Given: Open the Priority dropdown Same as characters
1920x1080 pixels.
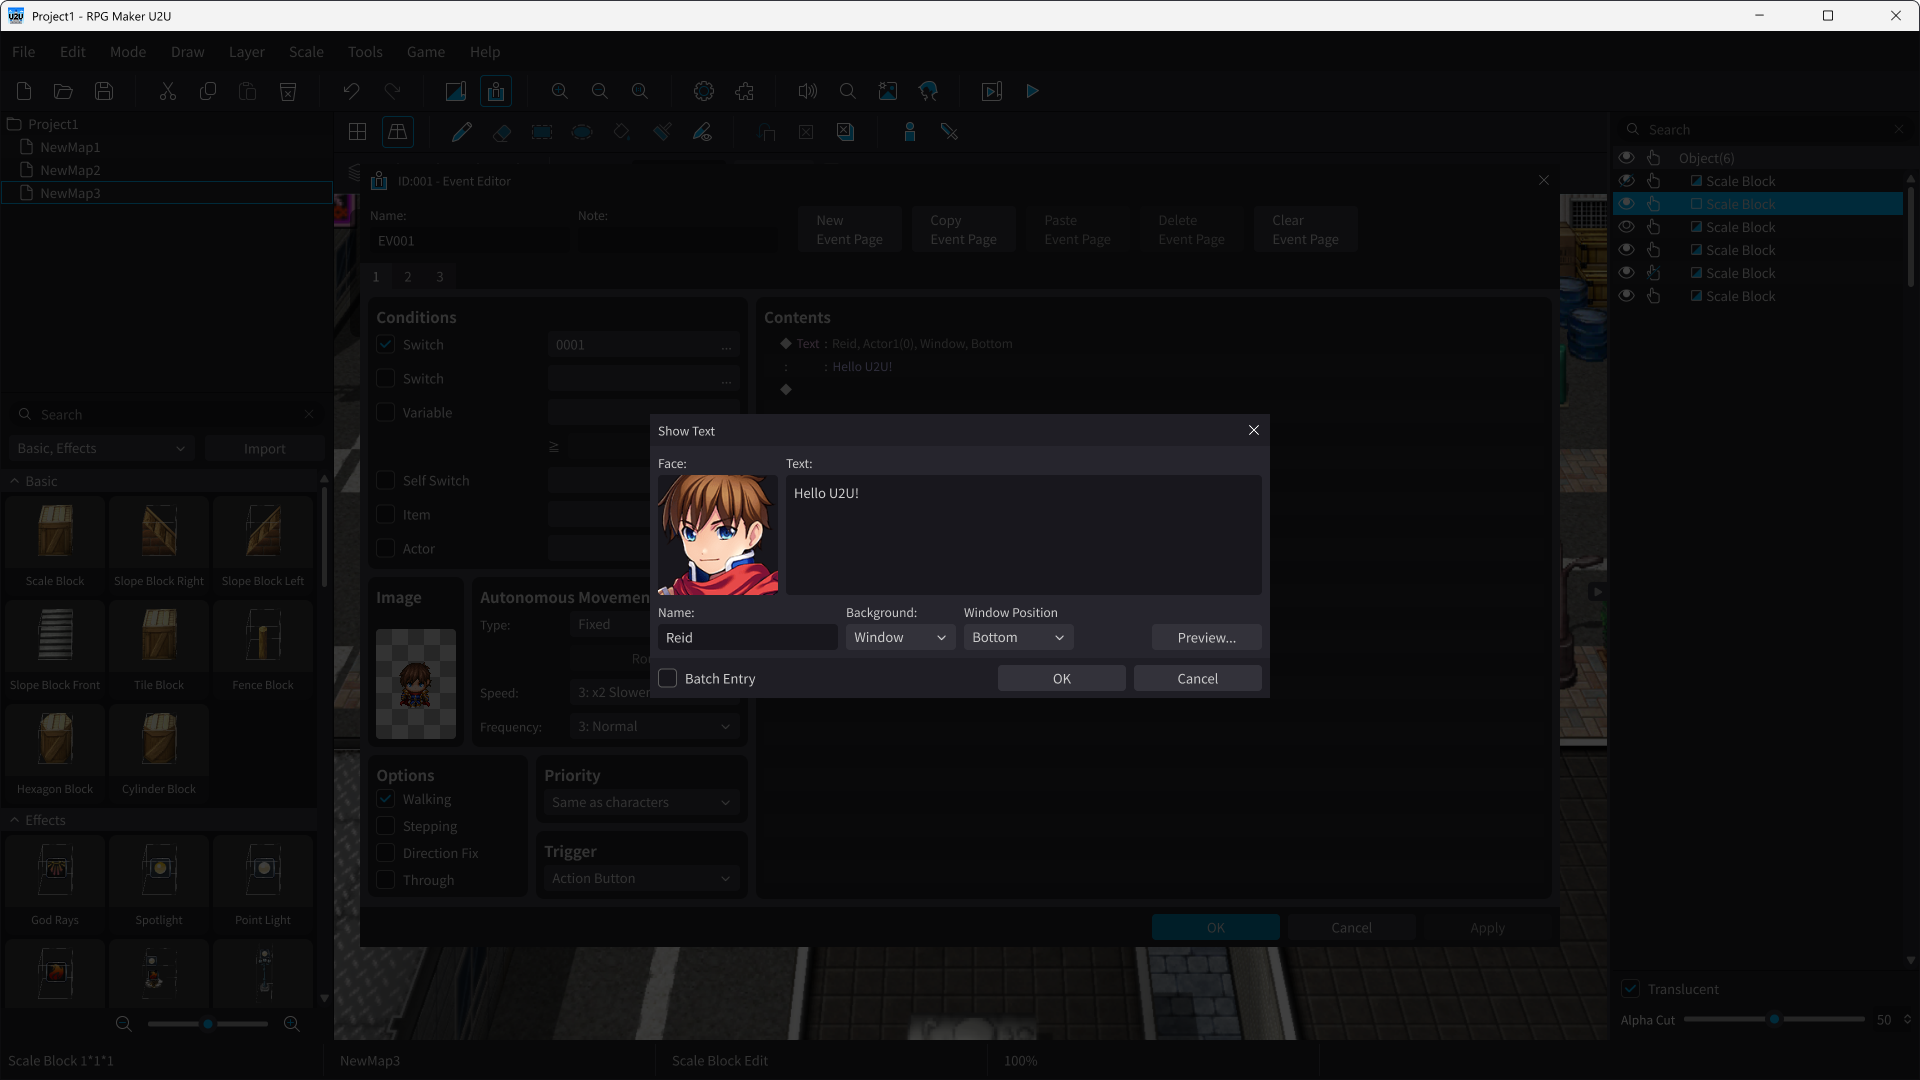Looking at the screenshot, I should point(641,802).
